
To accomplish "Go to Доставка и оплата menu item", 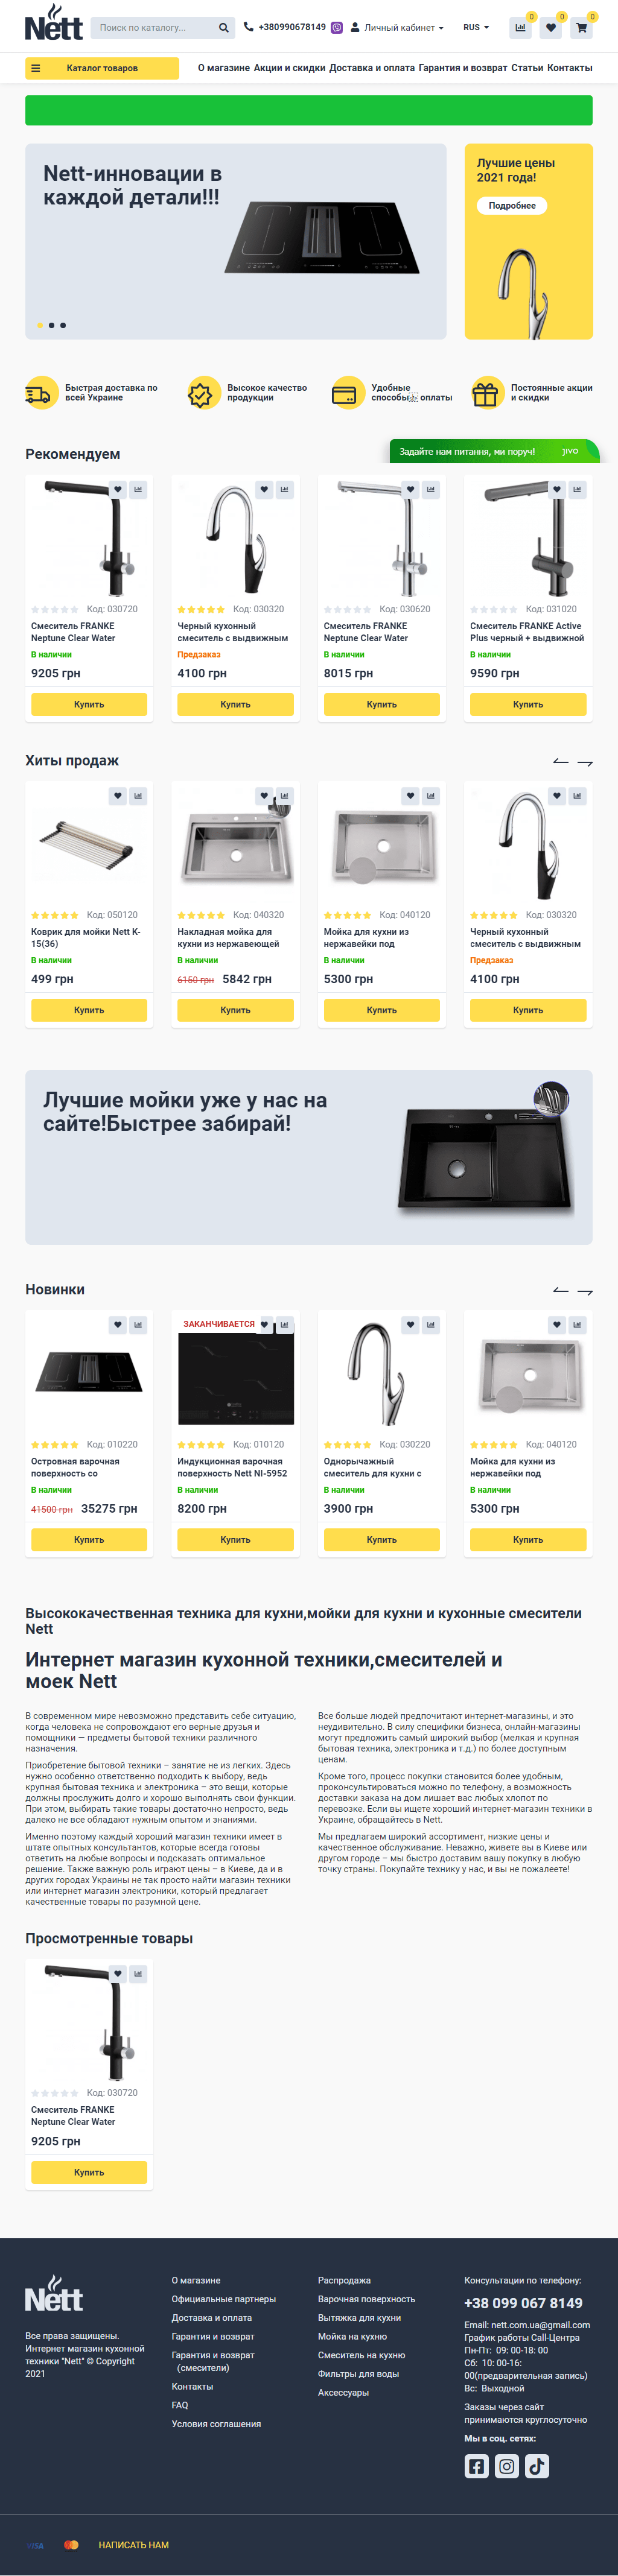I will click(372, 68).
